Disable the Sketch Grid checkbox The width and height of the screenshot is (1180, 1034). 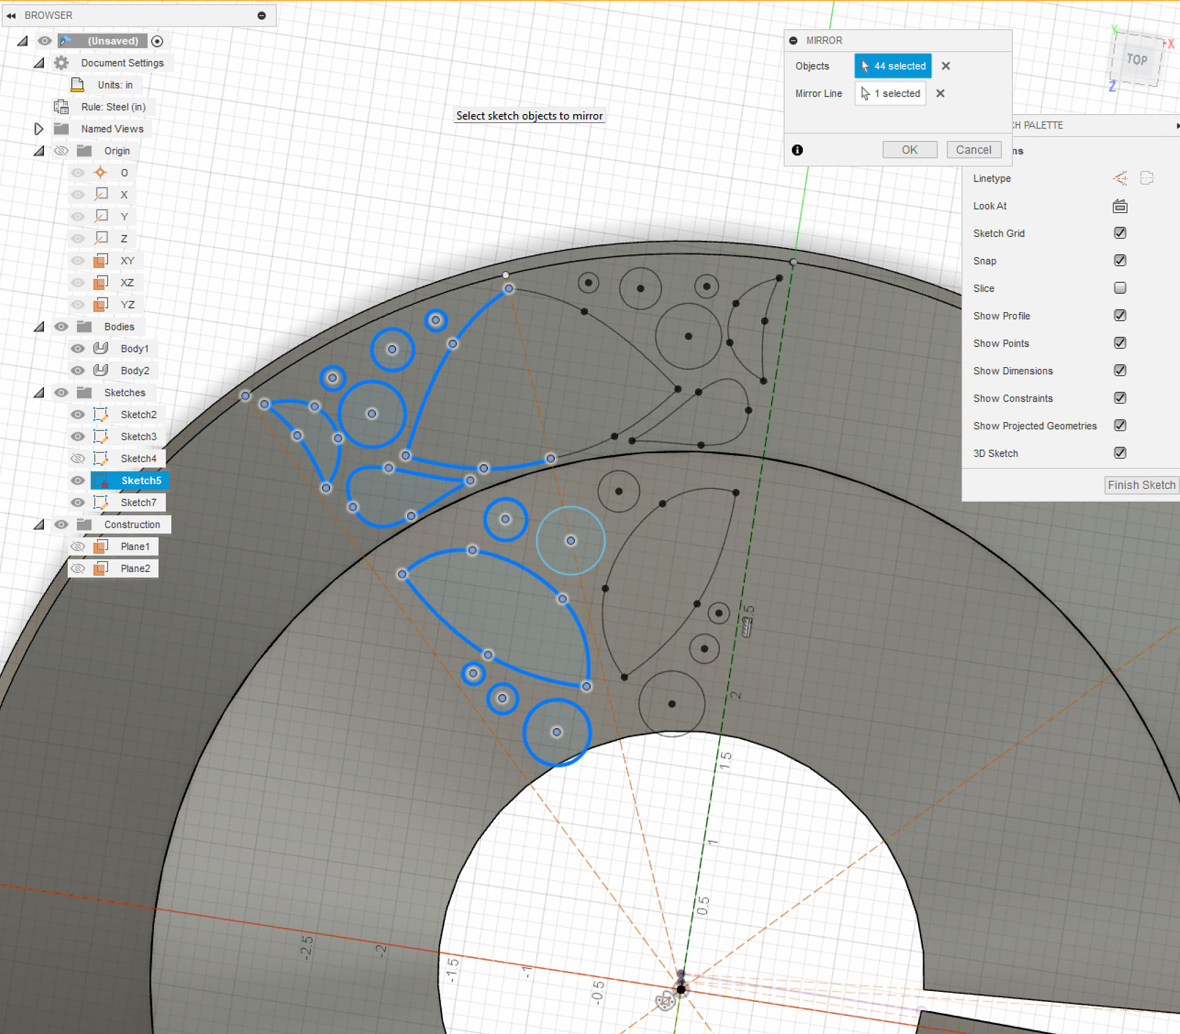(x=1119, y=233)
